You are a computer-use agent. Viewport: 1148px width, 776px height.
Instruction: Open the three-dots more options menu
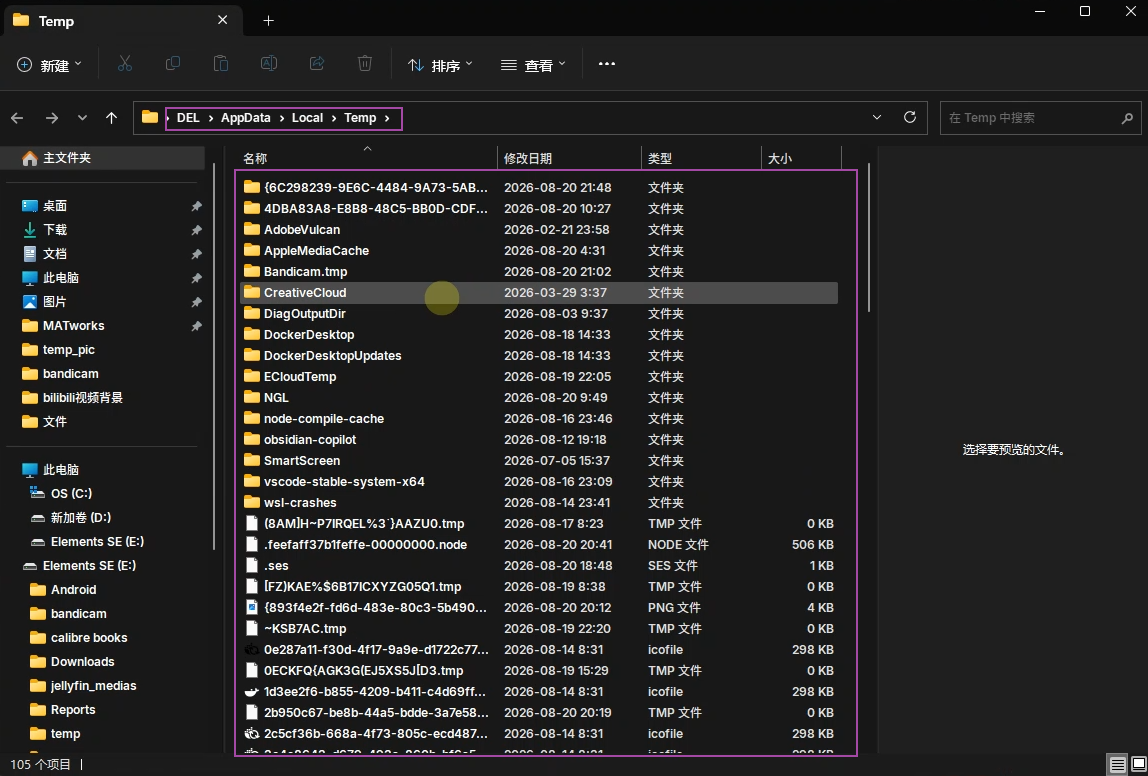pyautogui.click(x=606, y=64)
